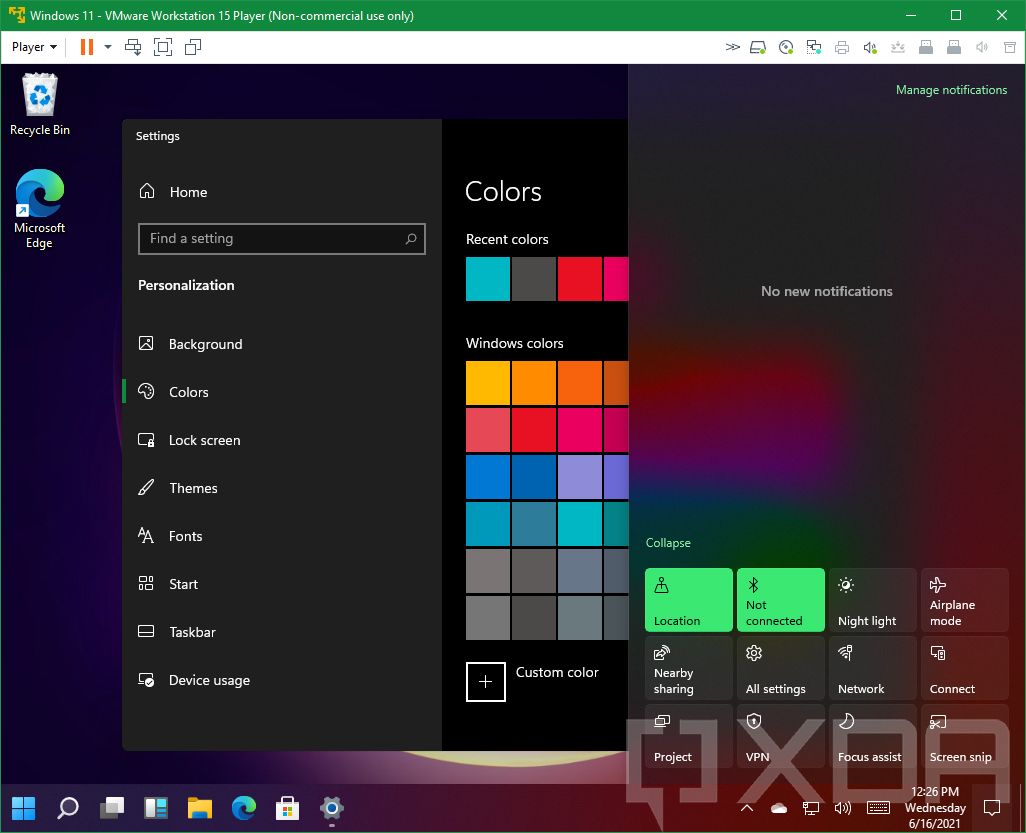Pick dark gray recent color swatch
The image size is (1026, 833).
click(x=534, y=279)
